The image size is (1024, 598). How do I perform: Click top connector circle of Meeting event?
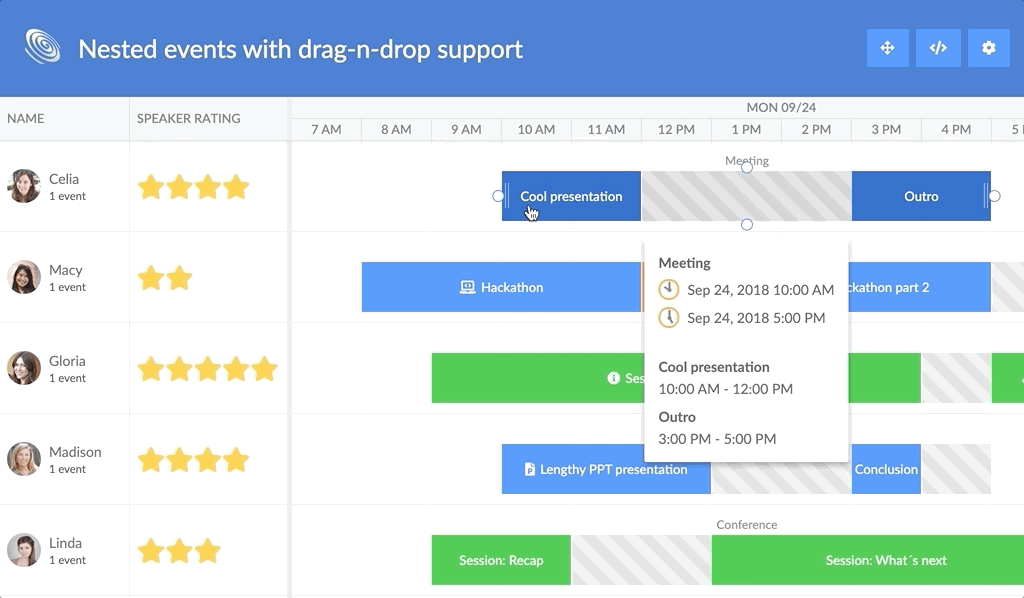[x=747, y=168]
